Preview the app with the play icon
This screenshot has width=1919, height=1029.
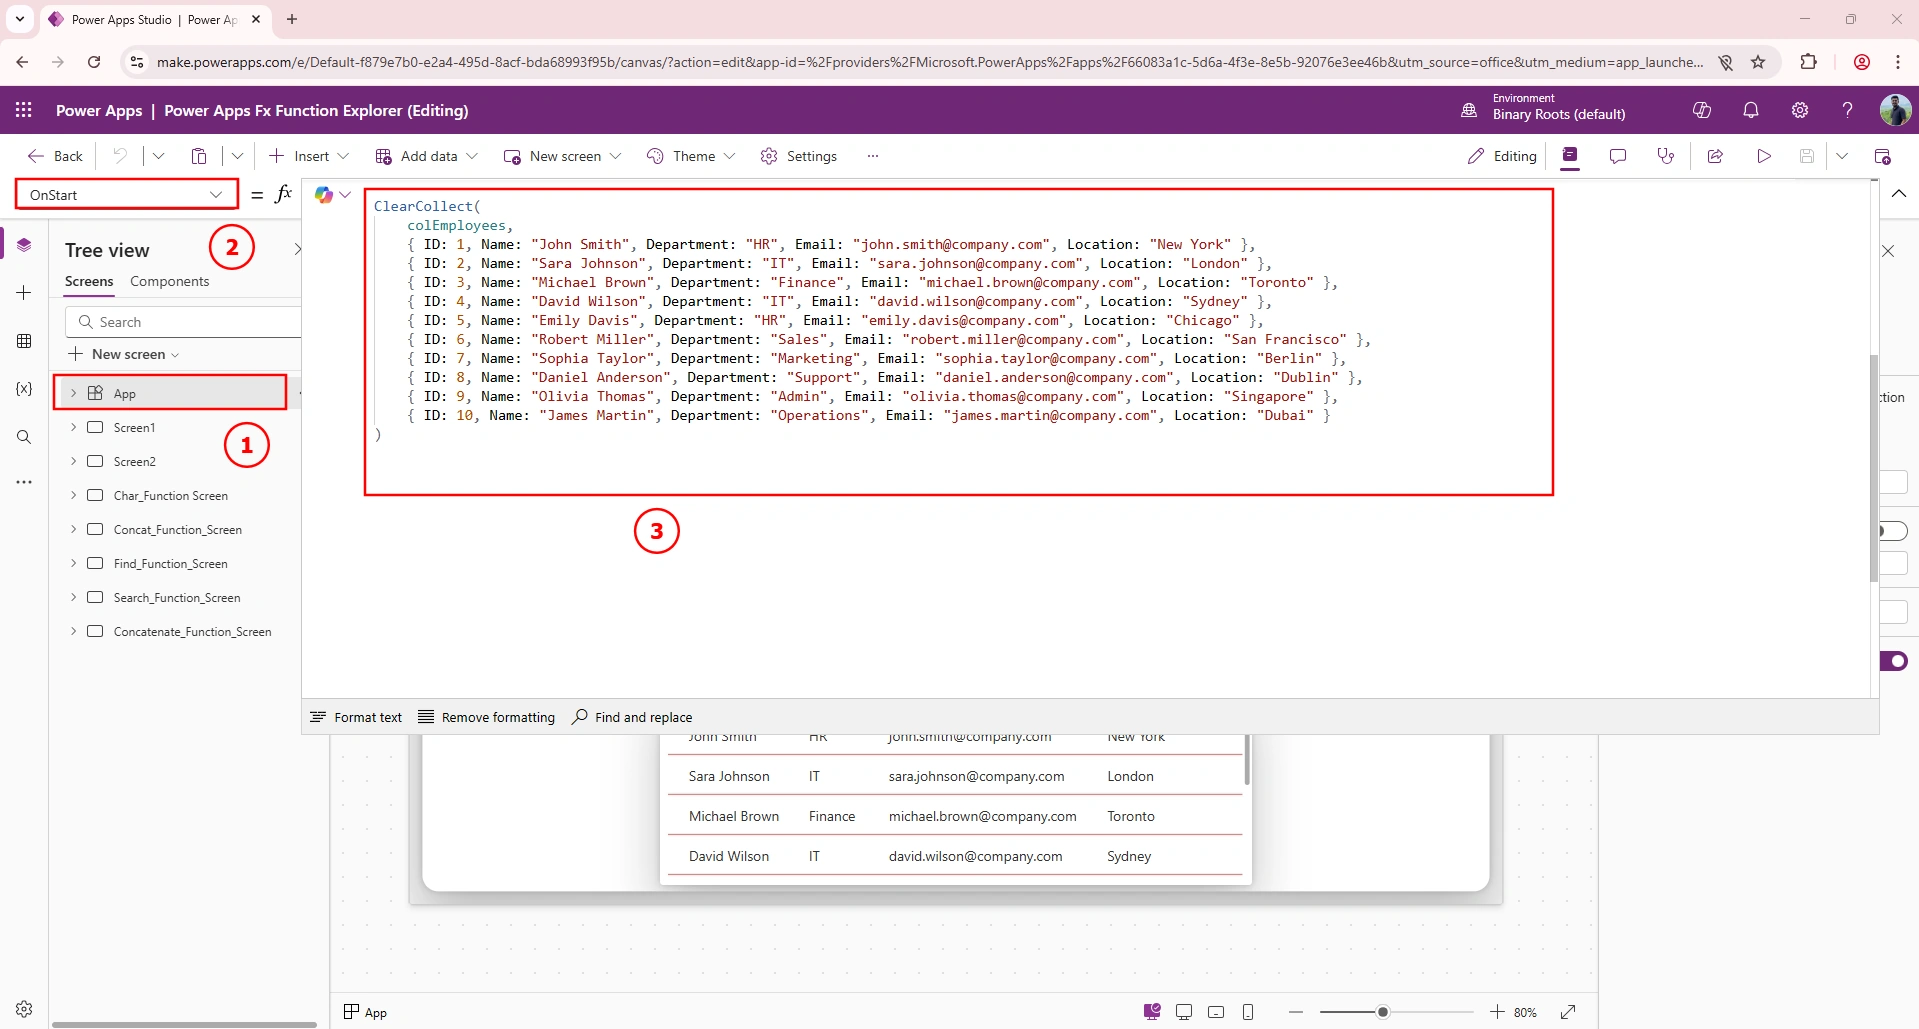click(1764, 156)
